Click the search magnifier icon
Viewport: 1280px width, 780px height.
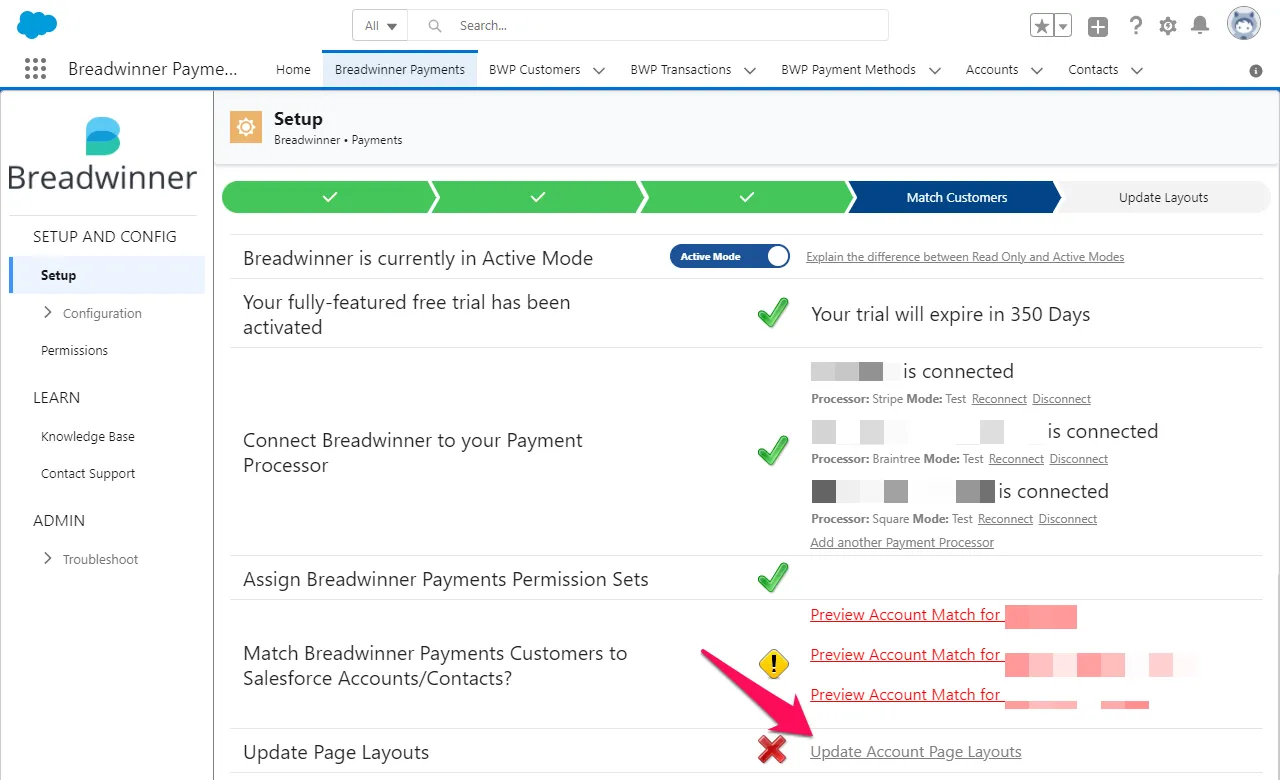click(x=435, y=26)
